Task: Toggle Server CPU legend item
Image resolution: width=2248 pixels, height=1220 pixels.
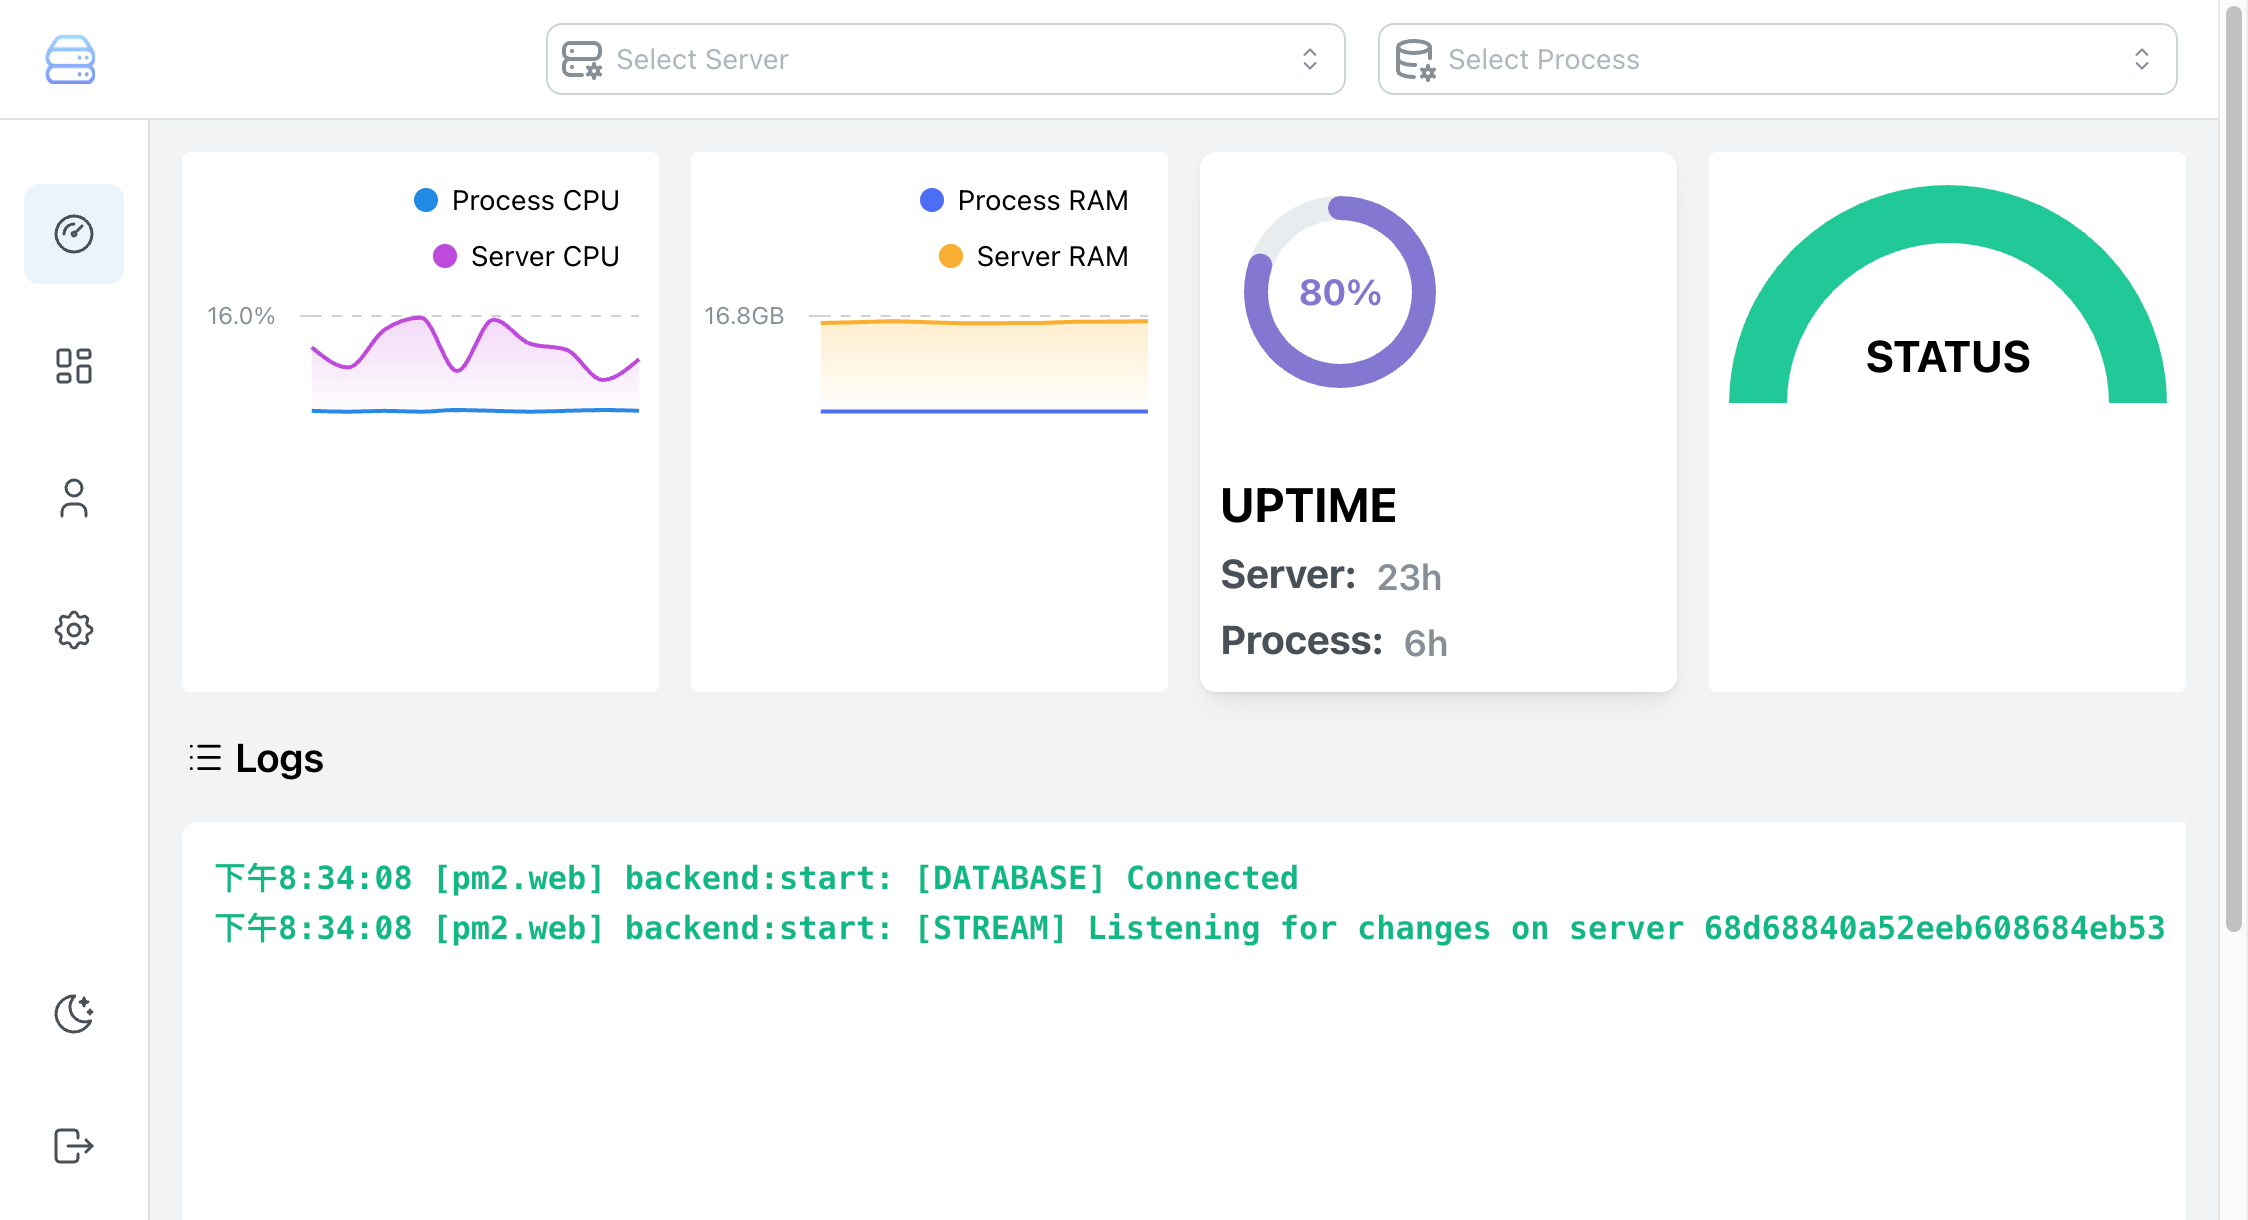Action: click(526, 256)
